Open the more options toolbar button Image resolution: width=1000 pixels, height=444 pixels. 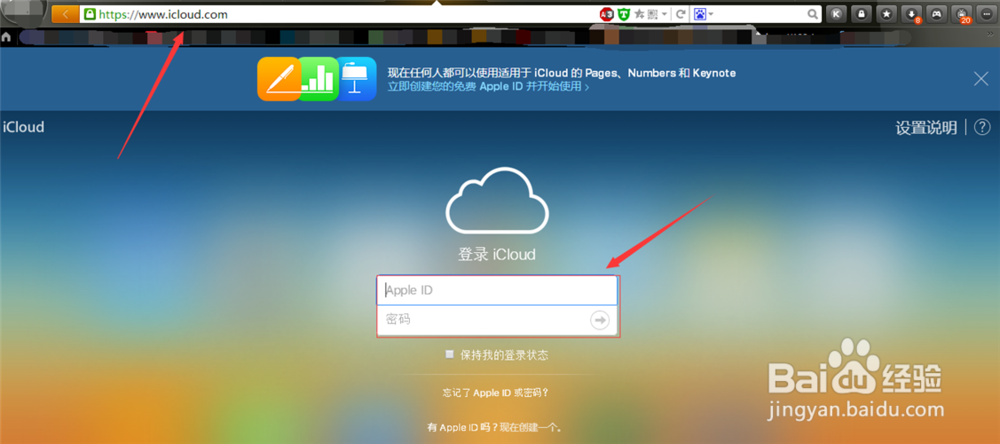point(985,14)
